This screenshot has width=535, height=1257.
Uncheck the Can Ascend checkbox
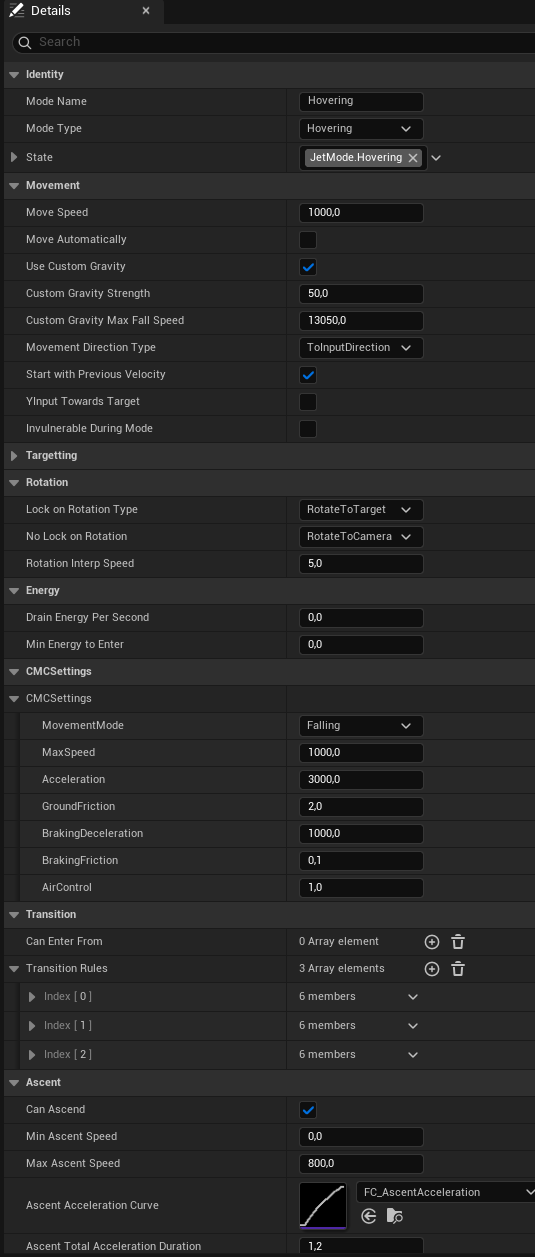tap(308, 1110)
